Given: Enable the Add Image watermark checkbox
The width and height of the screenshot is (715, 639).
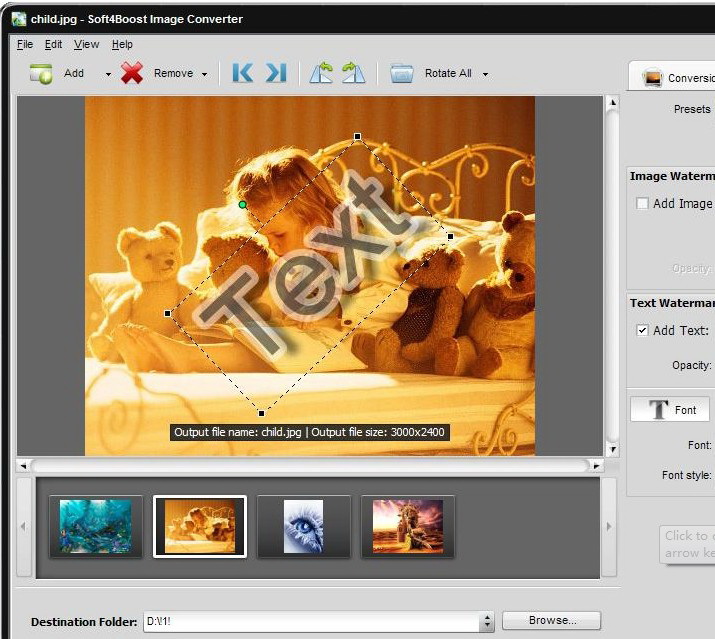Looking at the screenshot, I should pos(642,203).
